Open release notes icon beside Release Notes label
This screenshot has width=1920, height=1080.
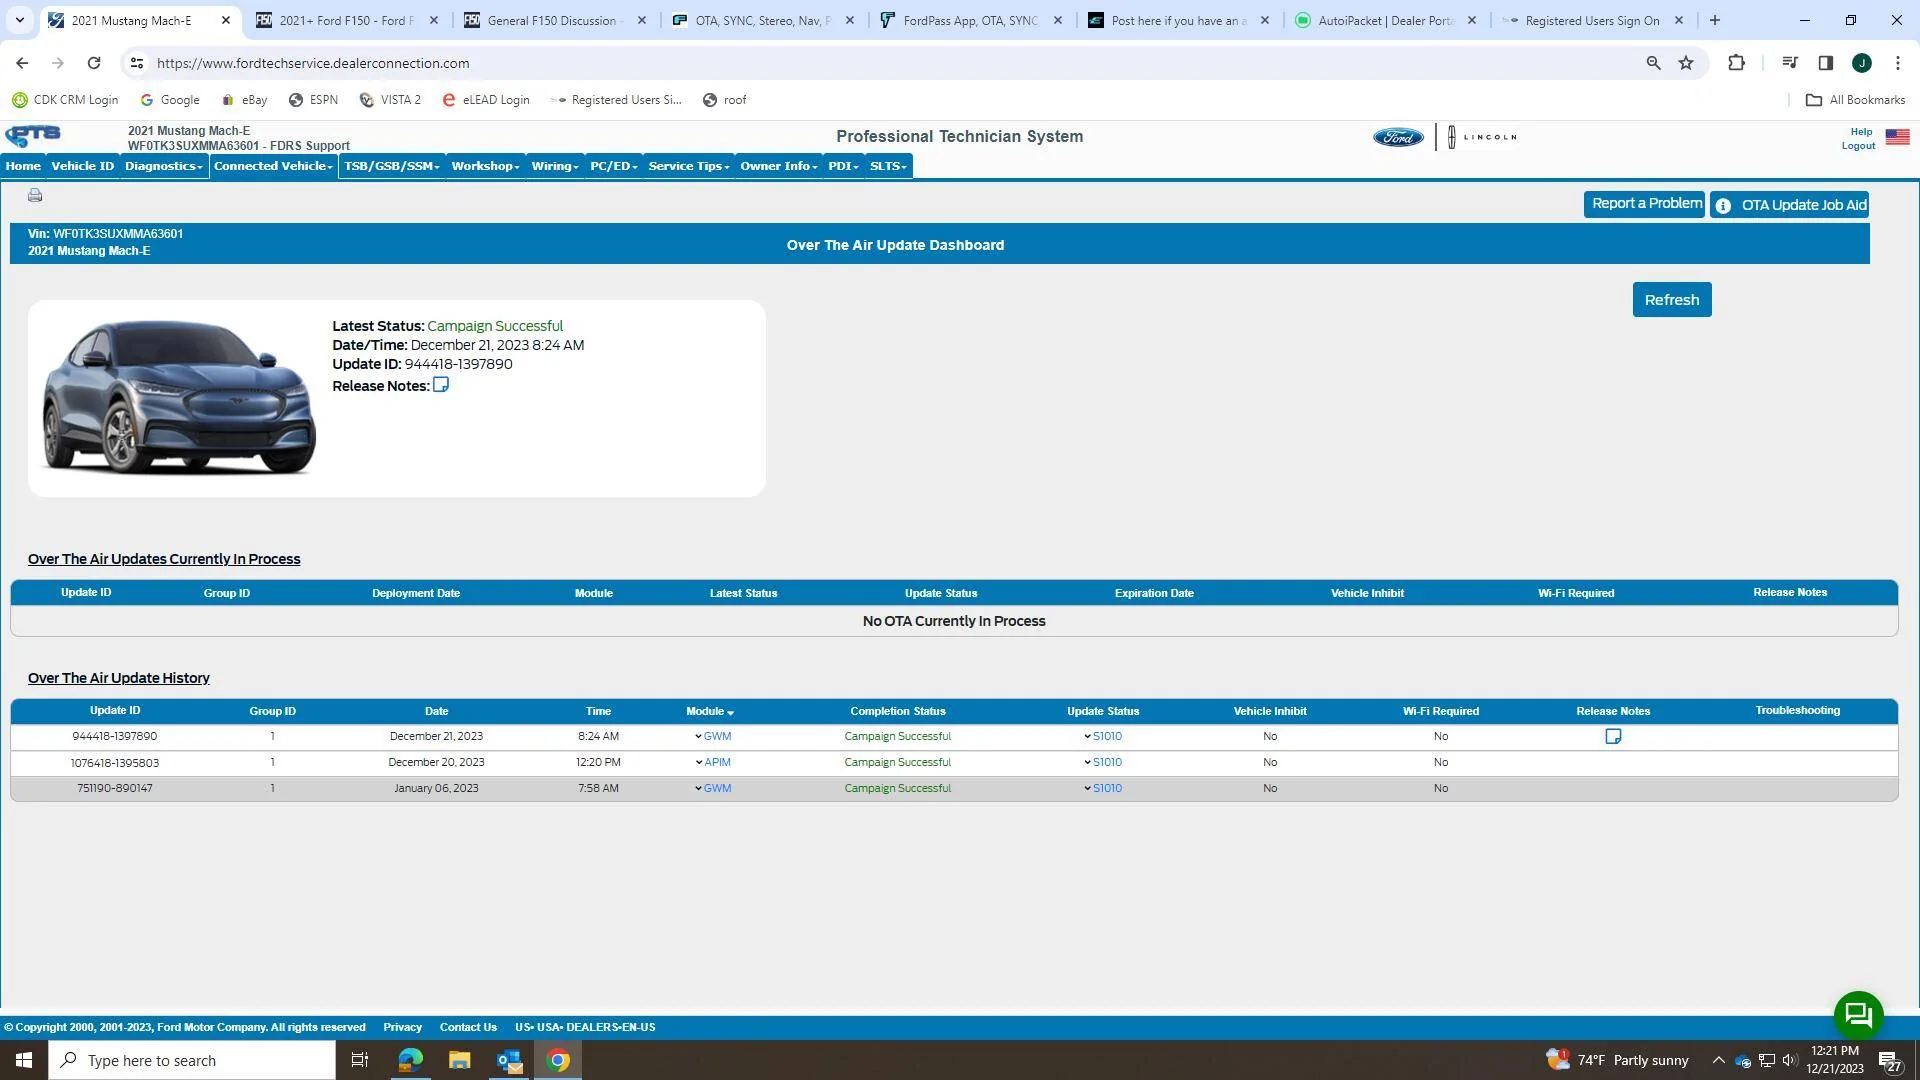(441, 385)
